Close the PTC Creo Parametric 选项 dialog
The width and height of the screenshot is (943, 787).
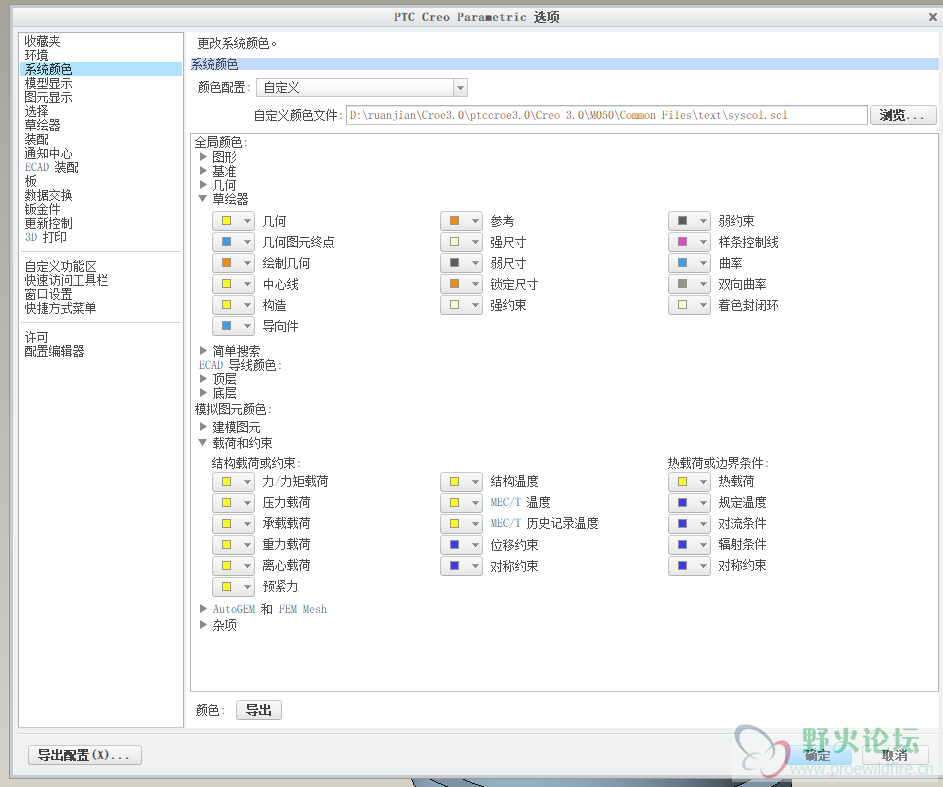[933, 17]
